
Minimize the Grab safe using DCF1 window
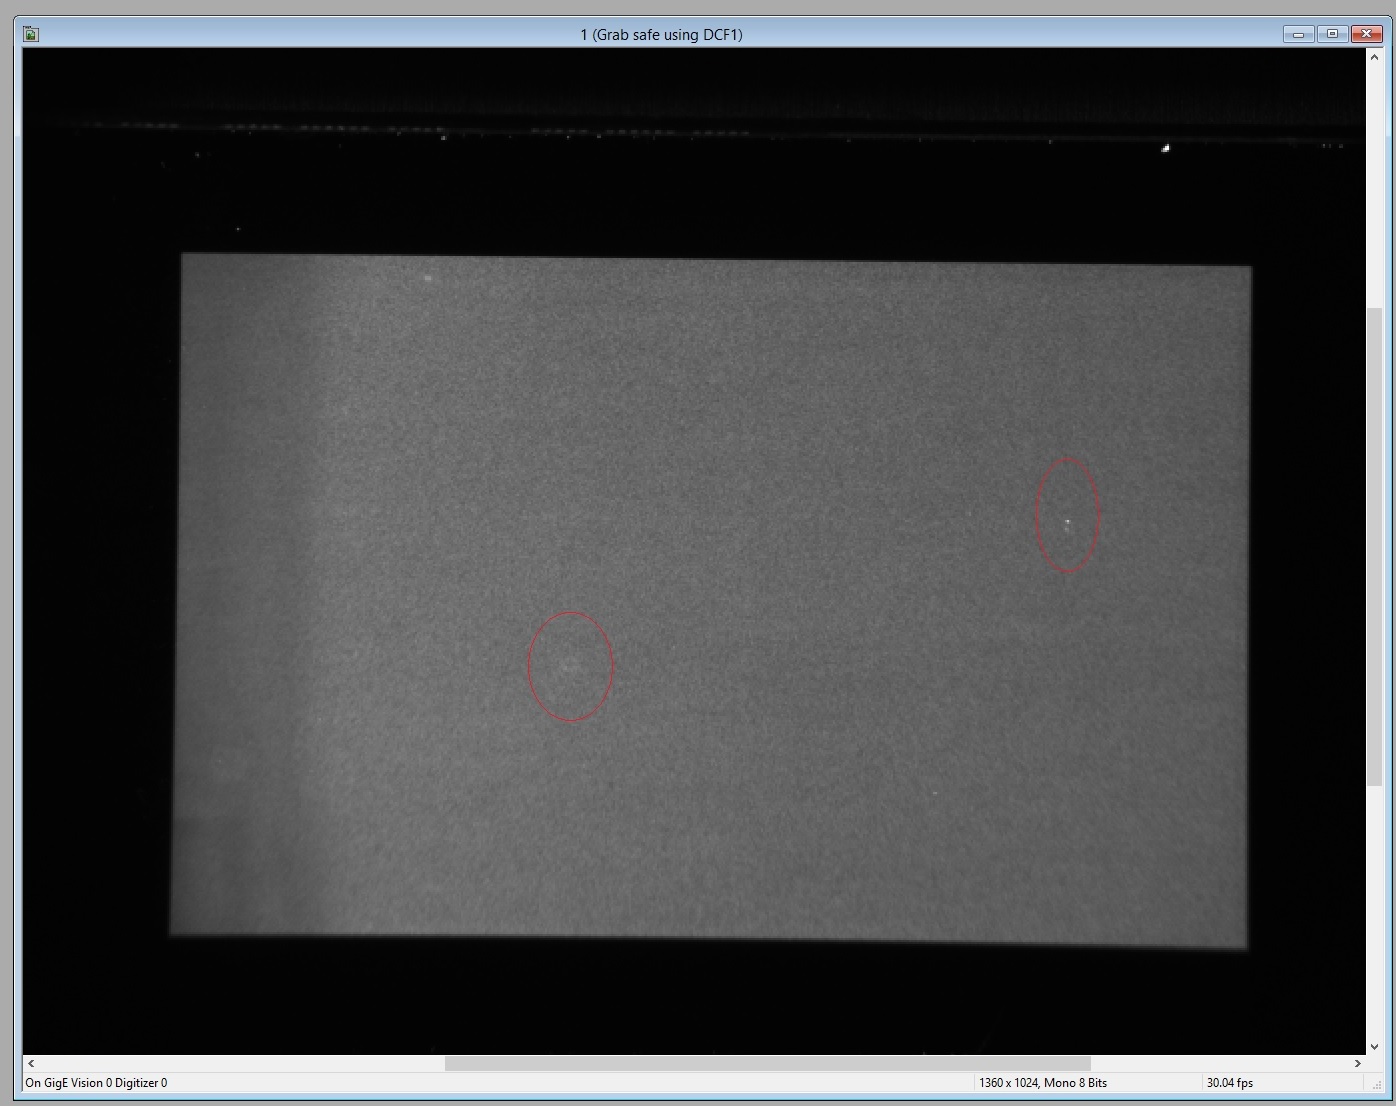(1299, 34)
